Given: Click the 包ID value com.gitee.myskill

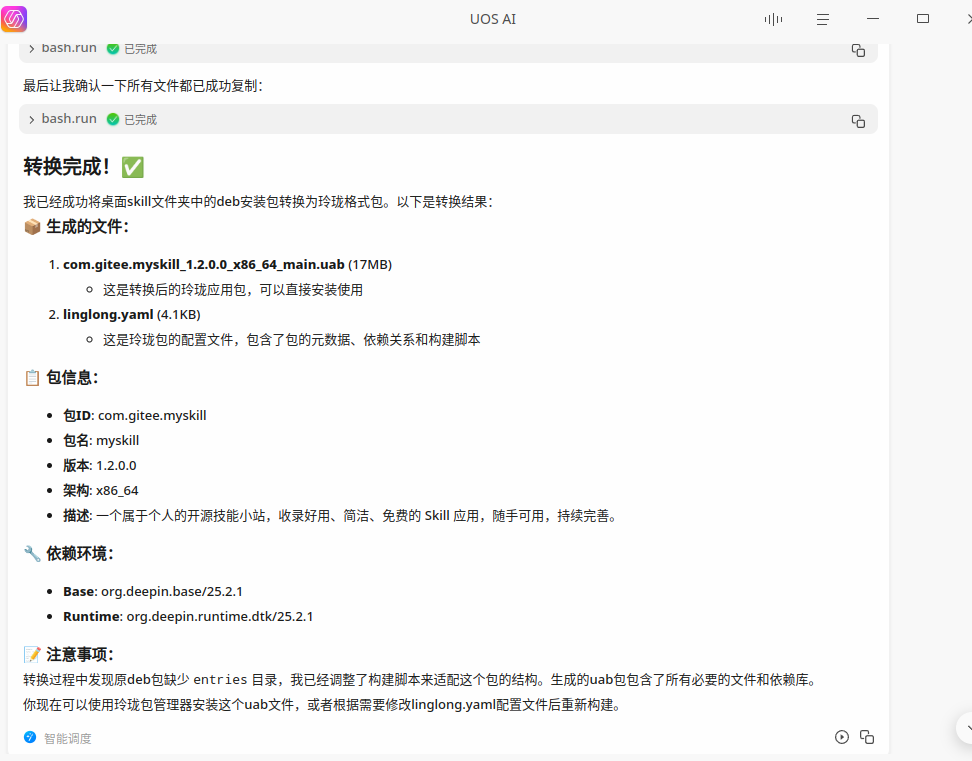Looking at the screenshot, I should click(152, 415).
